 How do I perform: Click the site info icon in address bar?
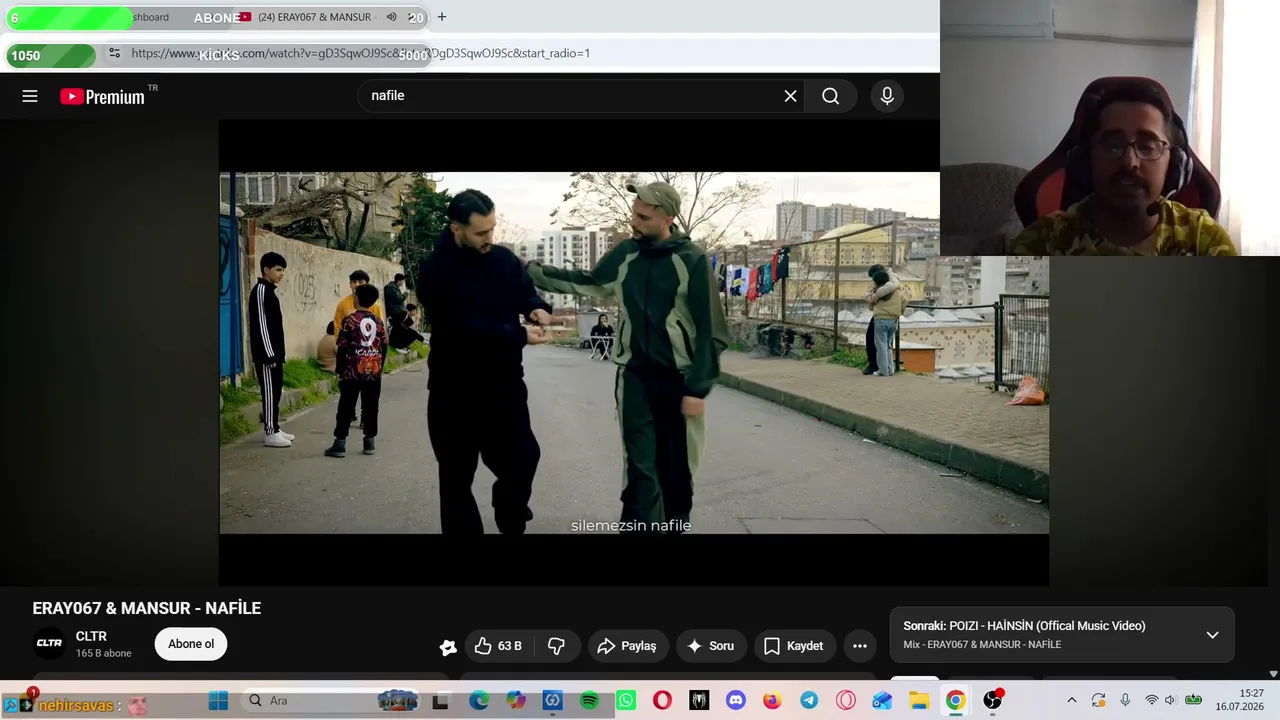point(114,53)
